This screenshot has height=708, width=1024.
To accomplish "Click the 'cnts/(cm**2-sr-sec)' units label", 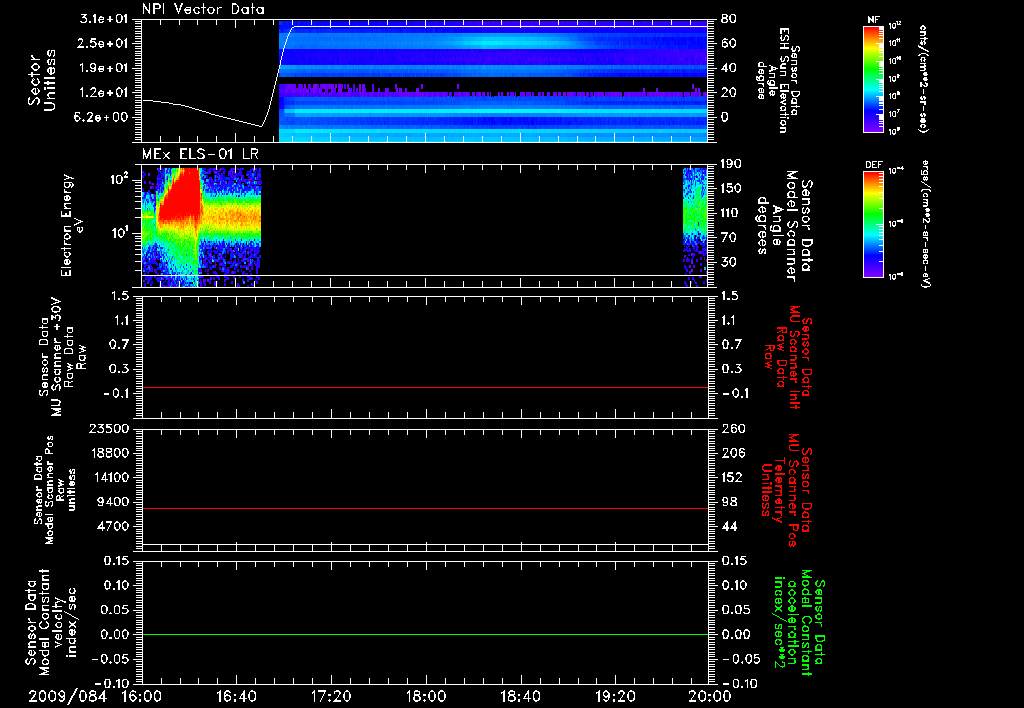I will click(923, 78).
